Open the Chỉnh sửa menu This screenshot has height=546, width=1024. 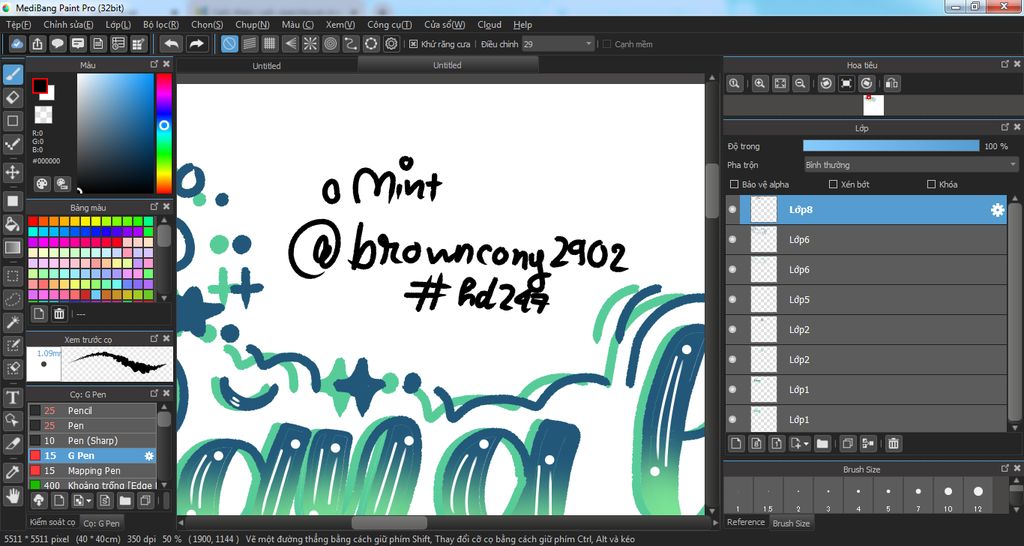68,25
